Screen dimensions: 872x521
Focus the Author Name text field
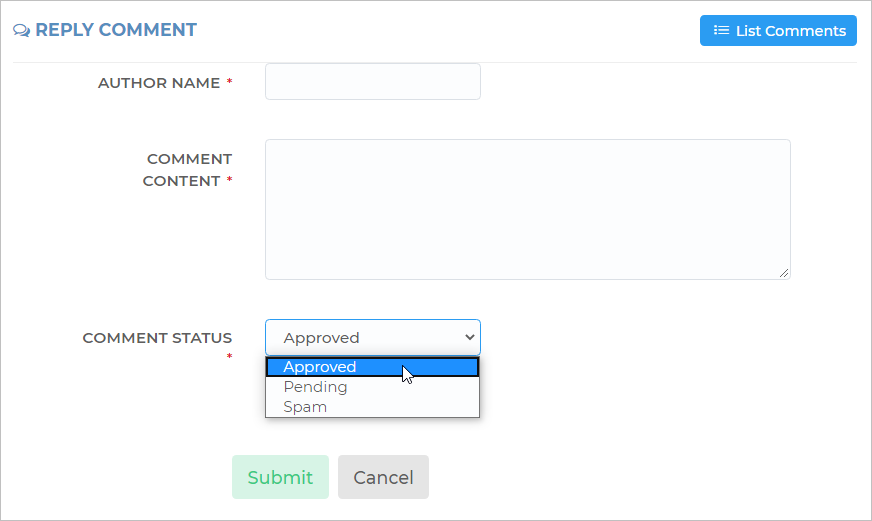point(373,82)
